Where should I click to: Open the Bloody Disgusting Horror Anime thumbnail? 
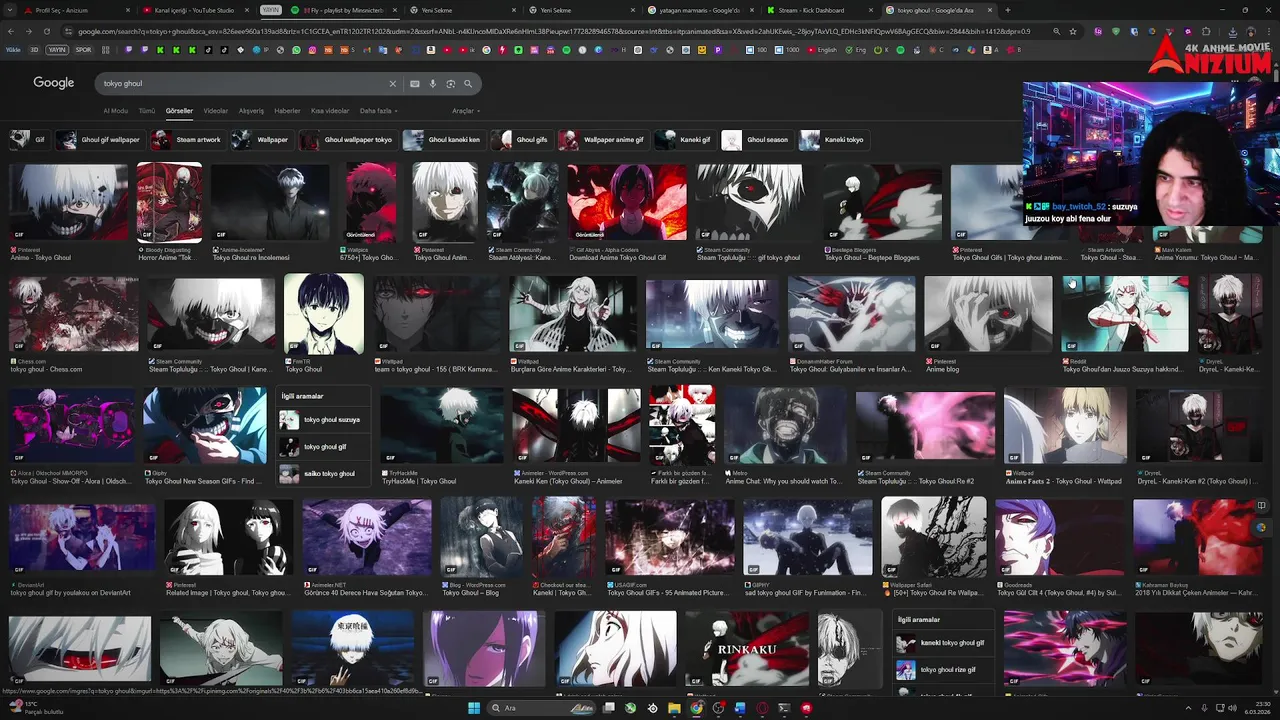169,203
